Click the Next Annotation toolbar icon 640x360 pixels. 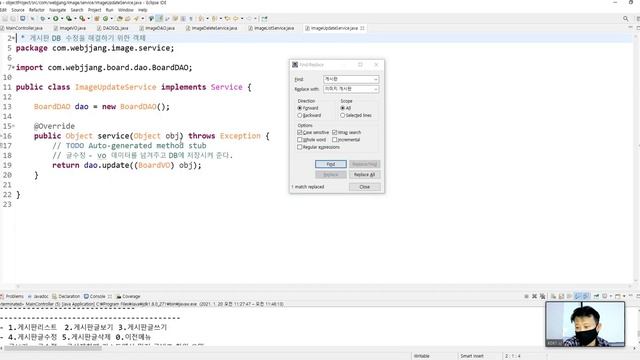tap(202, 18)
